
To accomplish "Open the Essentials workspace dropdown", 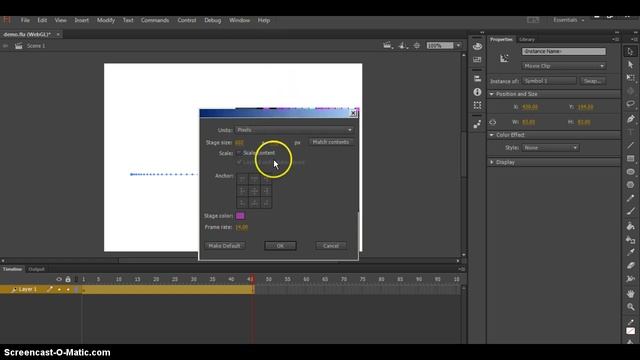I will [569, 20].
